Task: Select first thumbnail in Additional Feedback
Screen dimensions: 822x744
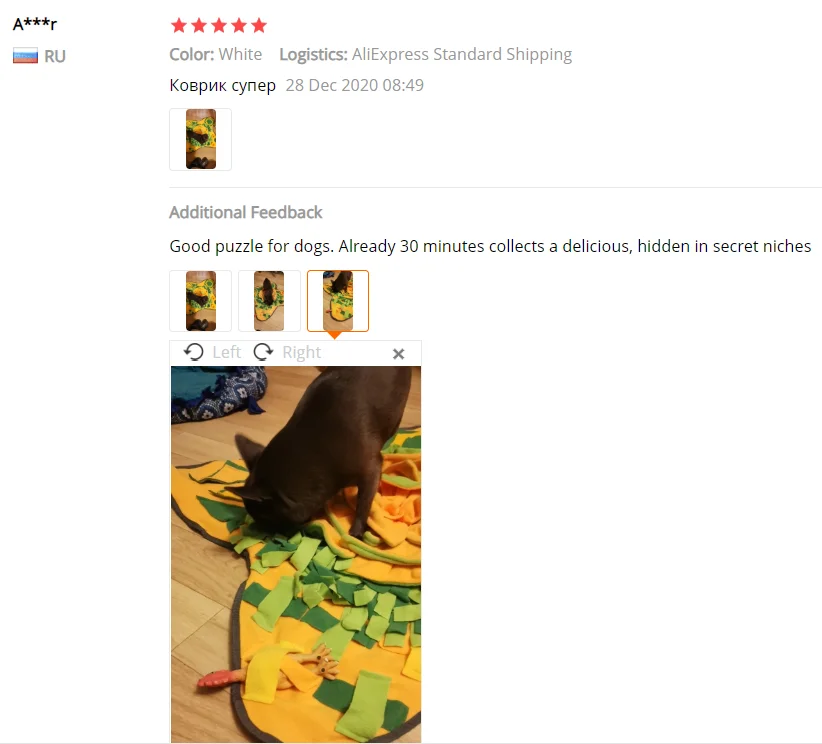Action: pos(200,301)
